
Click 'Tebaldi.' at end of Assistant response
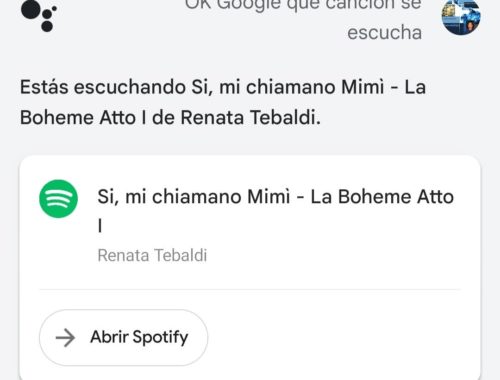(285, 118)
